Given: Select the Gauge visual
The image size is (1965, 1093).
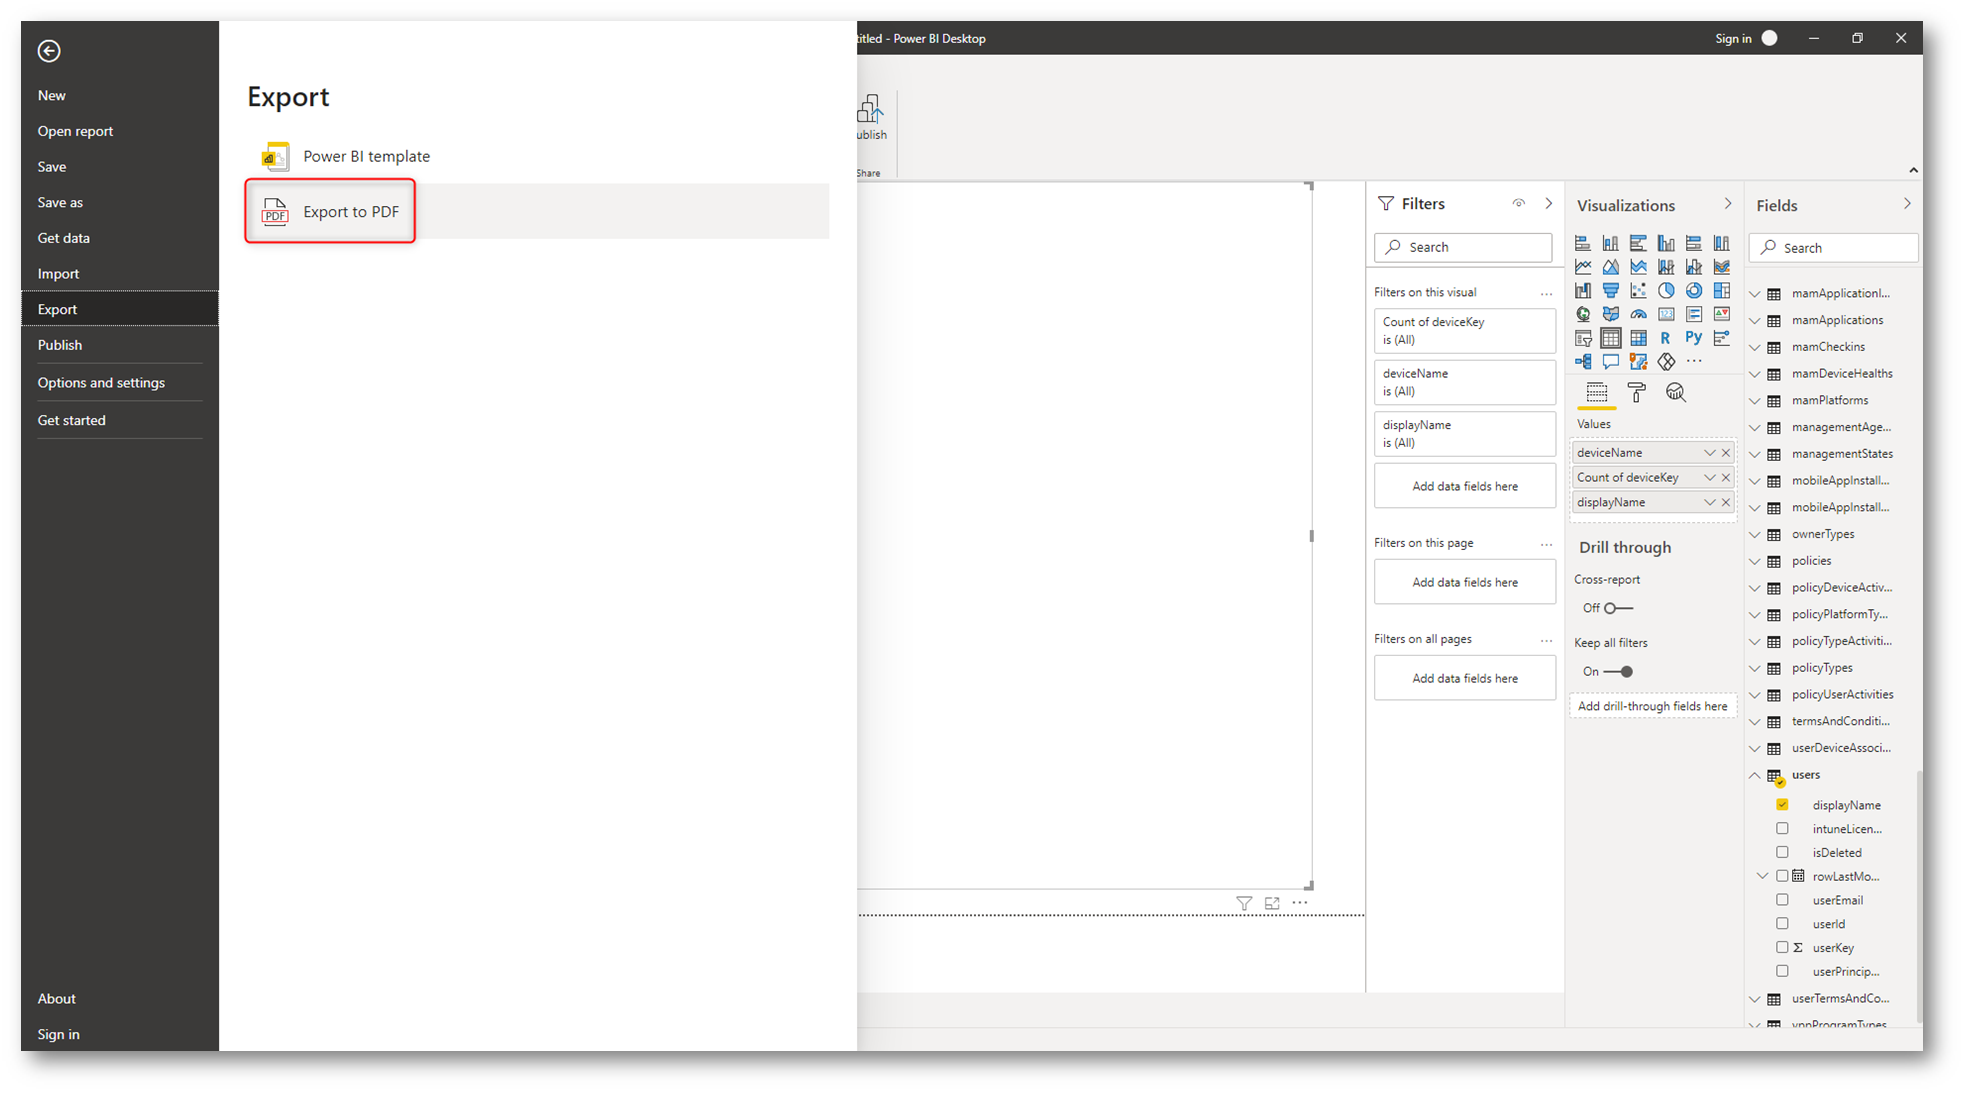Looking at the screenshot, I should (1638, 314).
